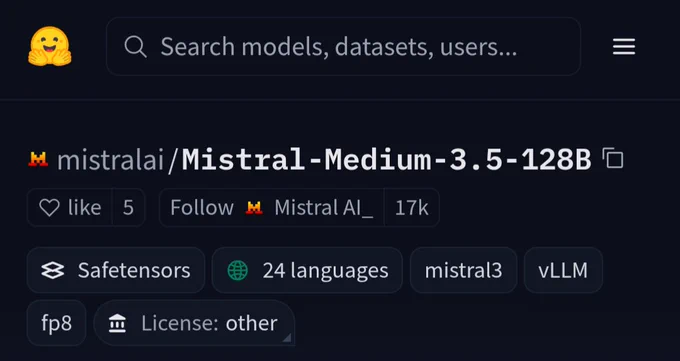The image size is (680, 361).
Task: Expand the 24 languages tag
Action: click(x=307, y=270)
